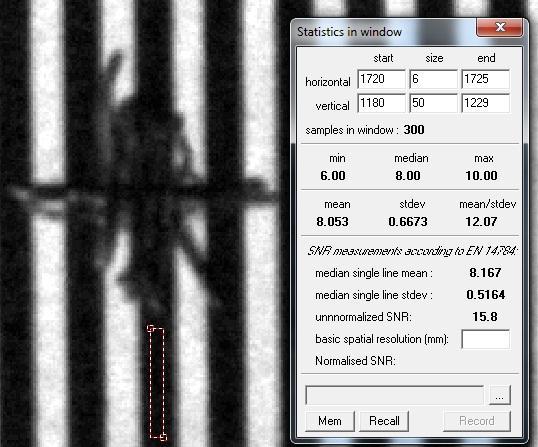Click the horizontal row label
This screenshot has height=447, width=538.
[328, 82]
